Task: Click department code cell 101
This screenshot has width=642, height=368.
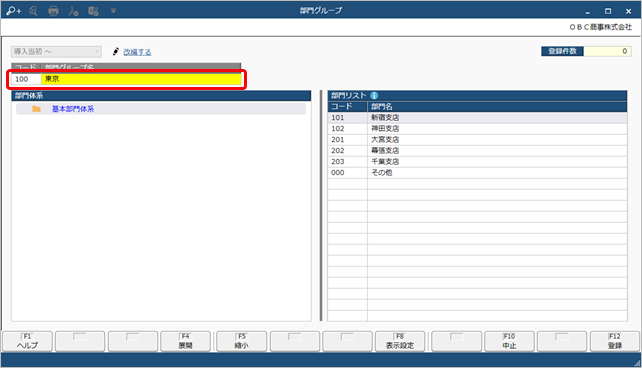Action: (x=347, y=117)
